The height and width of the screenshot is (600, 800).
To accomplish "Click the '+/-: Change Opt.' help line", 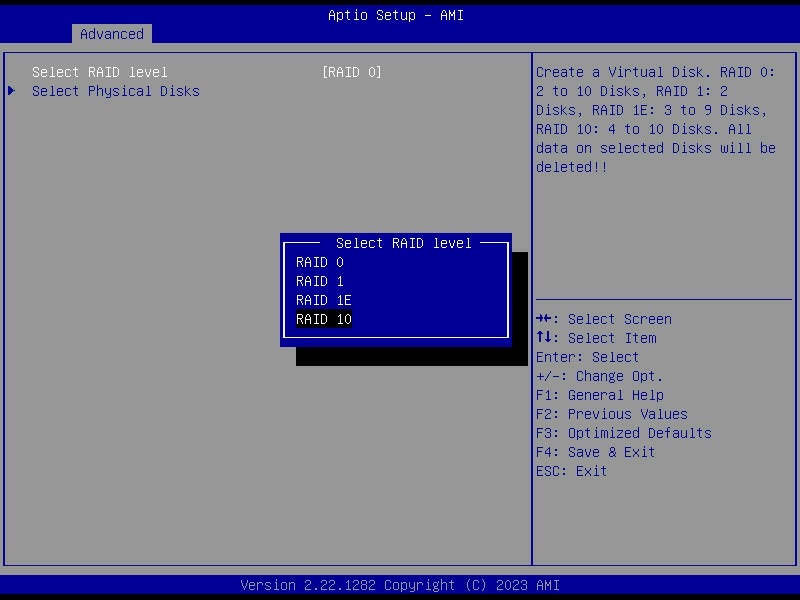I will 599,377.
